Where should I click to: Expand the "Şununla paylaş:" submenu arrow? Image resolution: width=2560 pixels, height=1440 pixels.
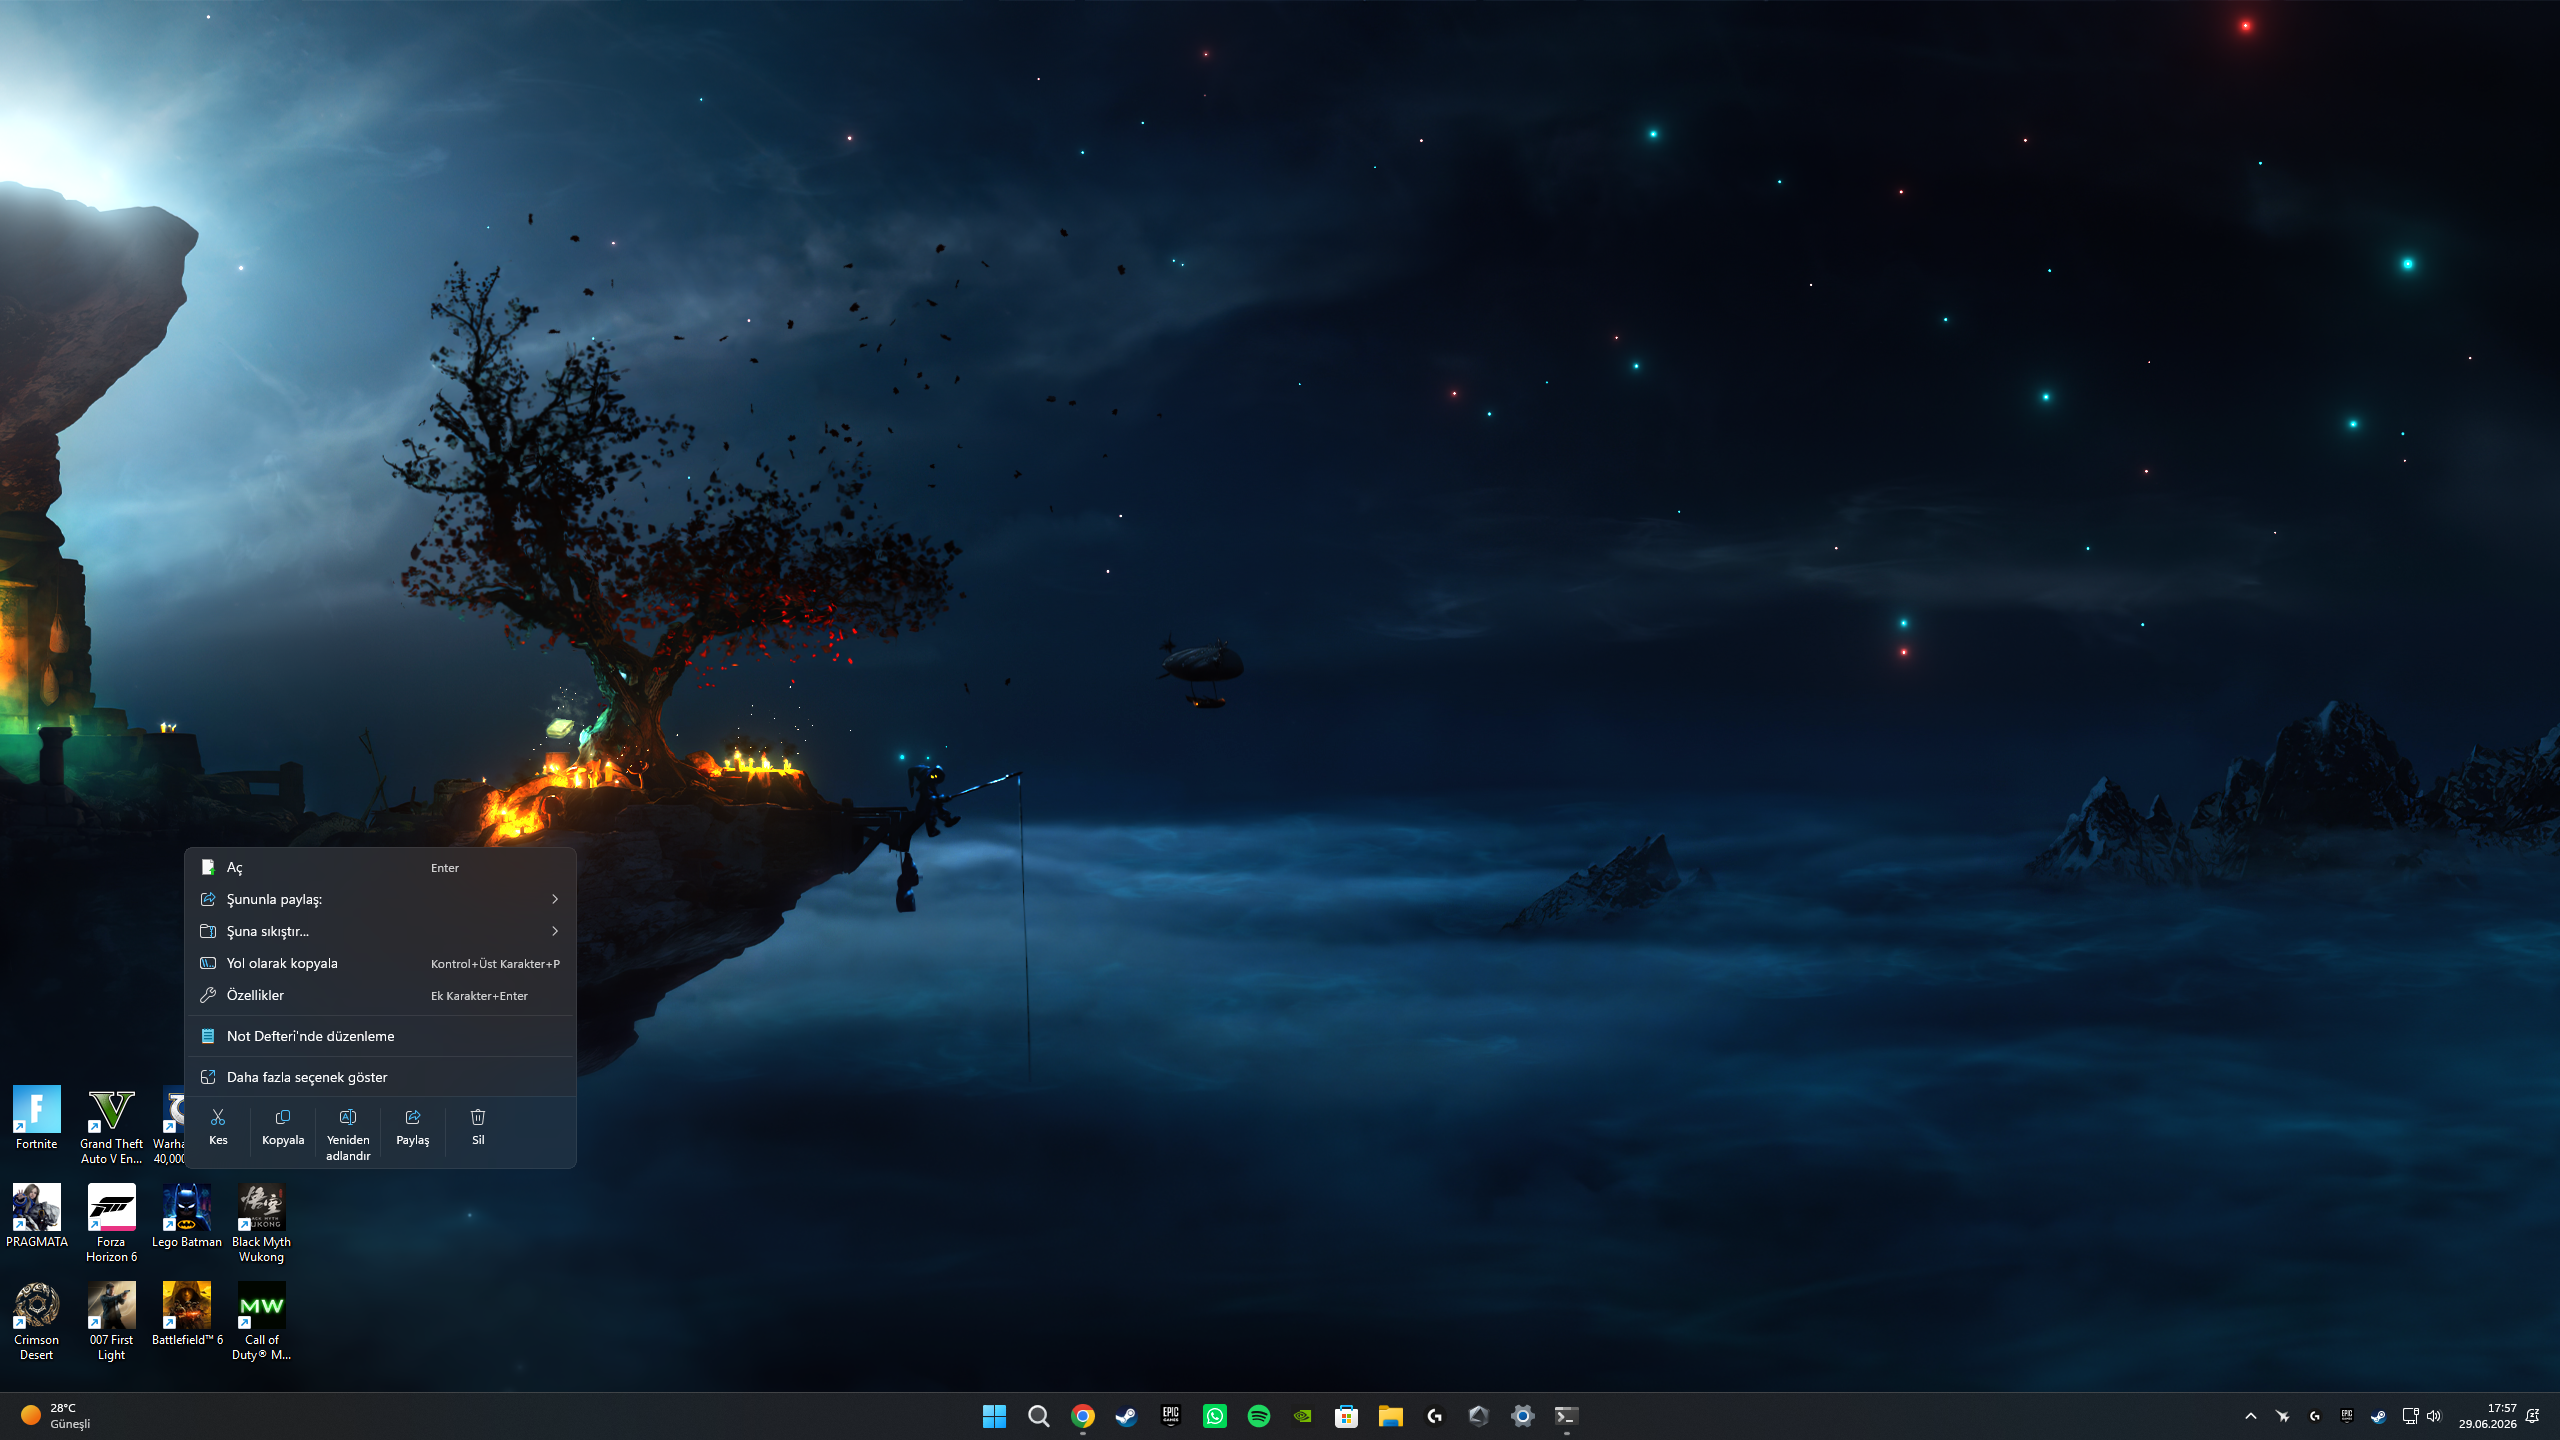[x=555, y=899]
